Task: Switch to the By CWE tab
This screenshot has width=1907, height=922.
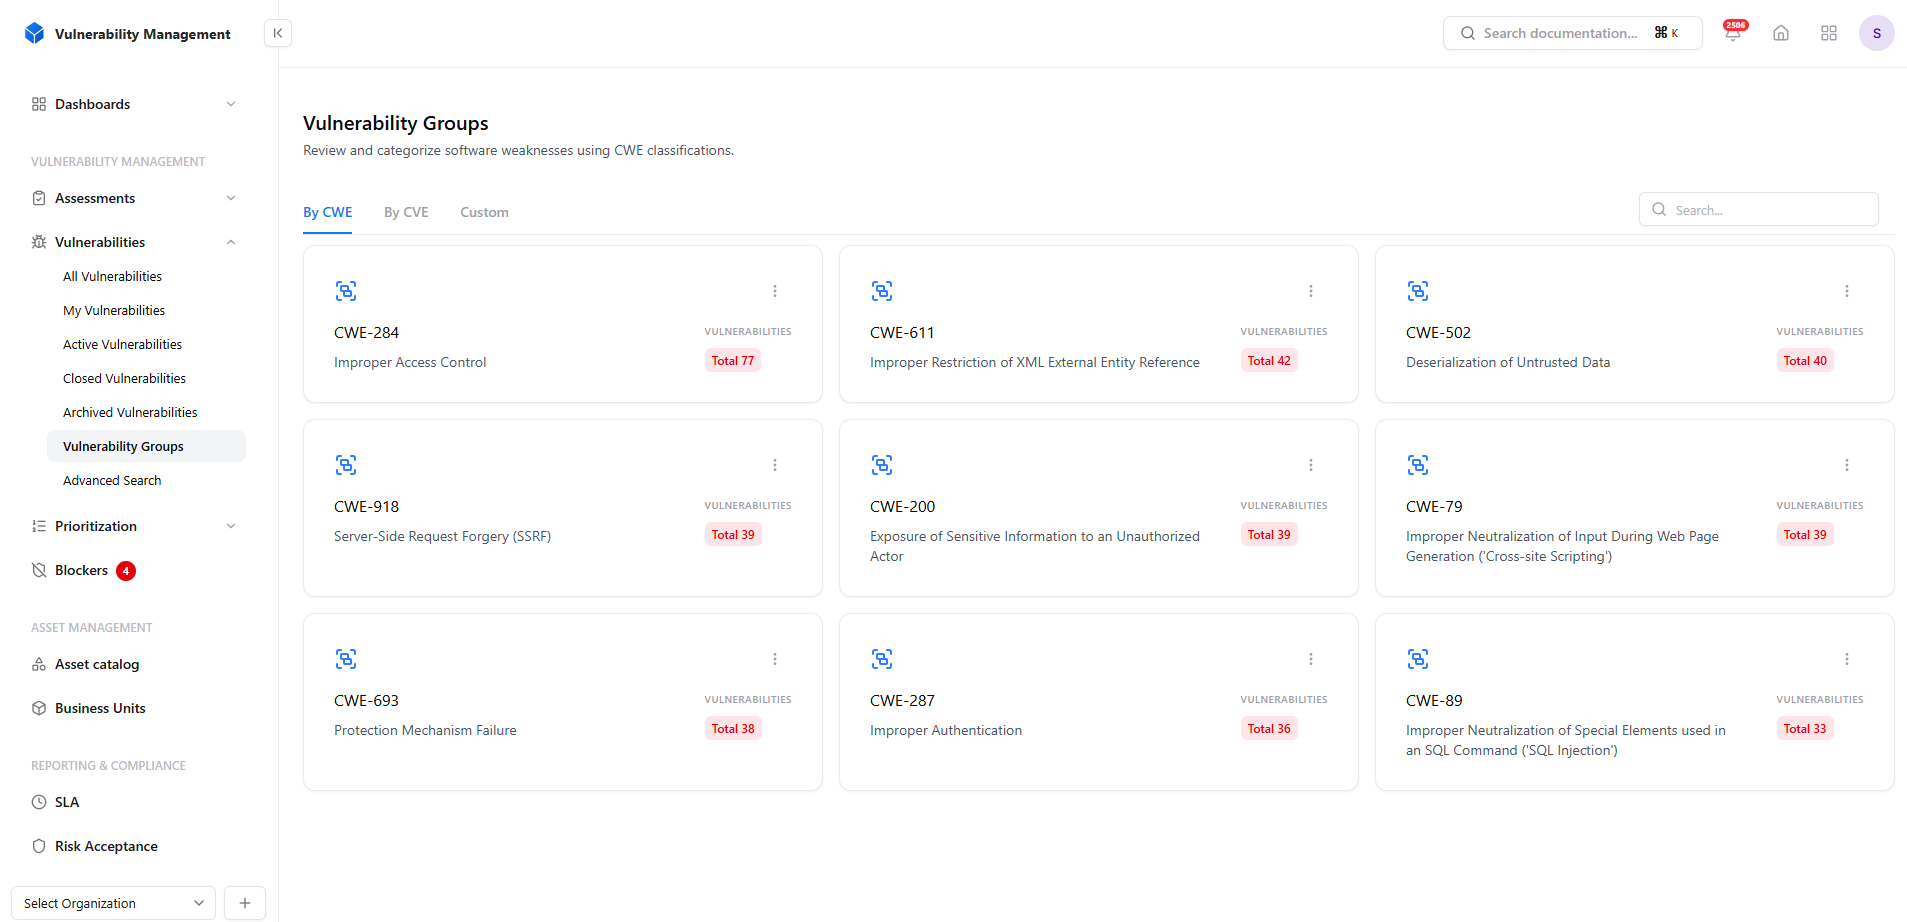Action: [x=328, y=212]
